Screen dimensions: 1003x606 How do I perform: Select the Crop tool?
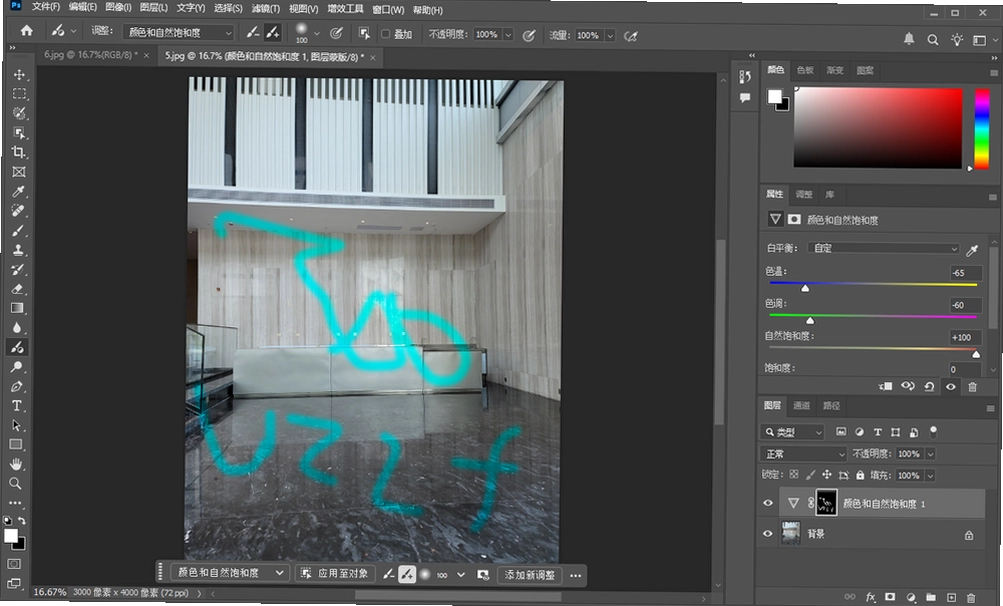pos(19,152)
